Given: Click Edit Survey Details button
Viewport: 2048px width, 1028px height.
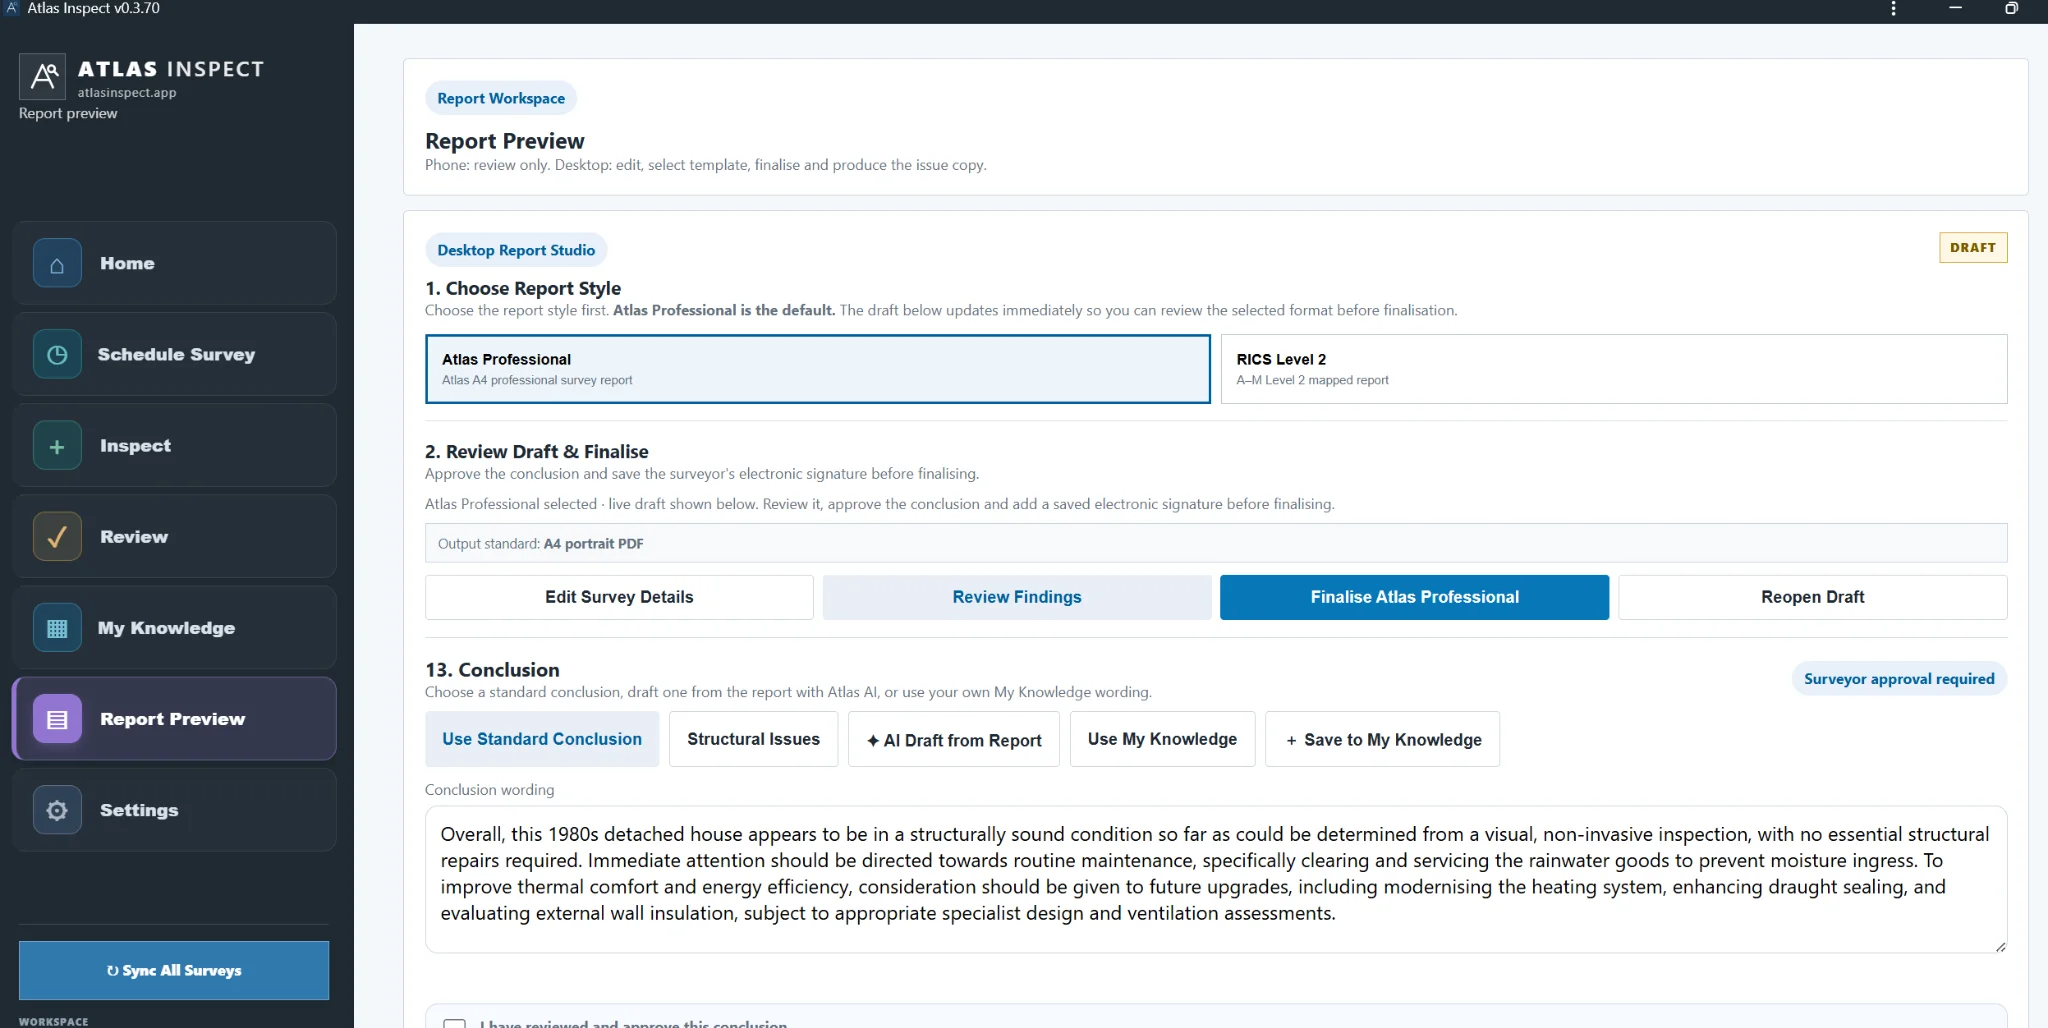Looking at the screenshot, I should (x=619, y=597).
